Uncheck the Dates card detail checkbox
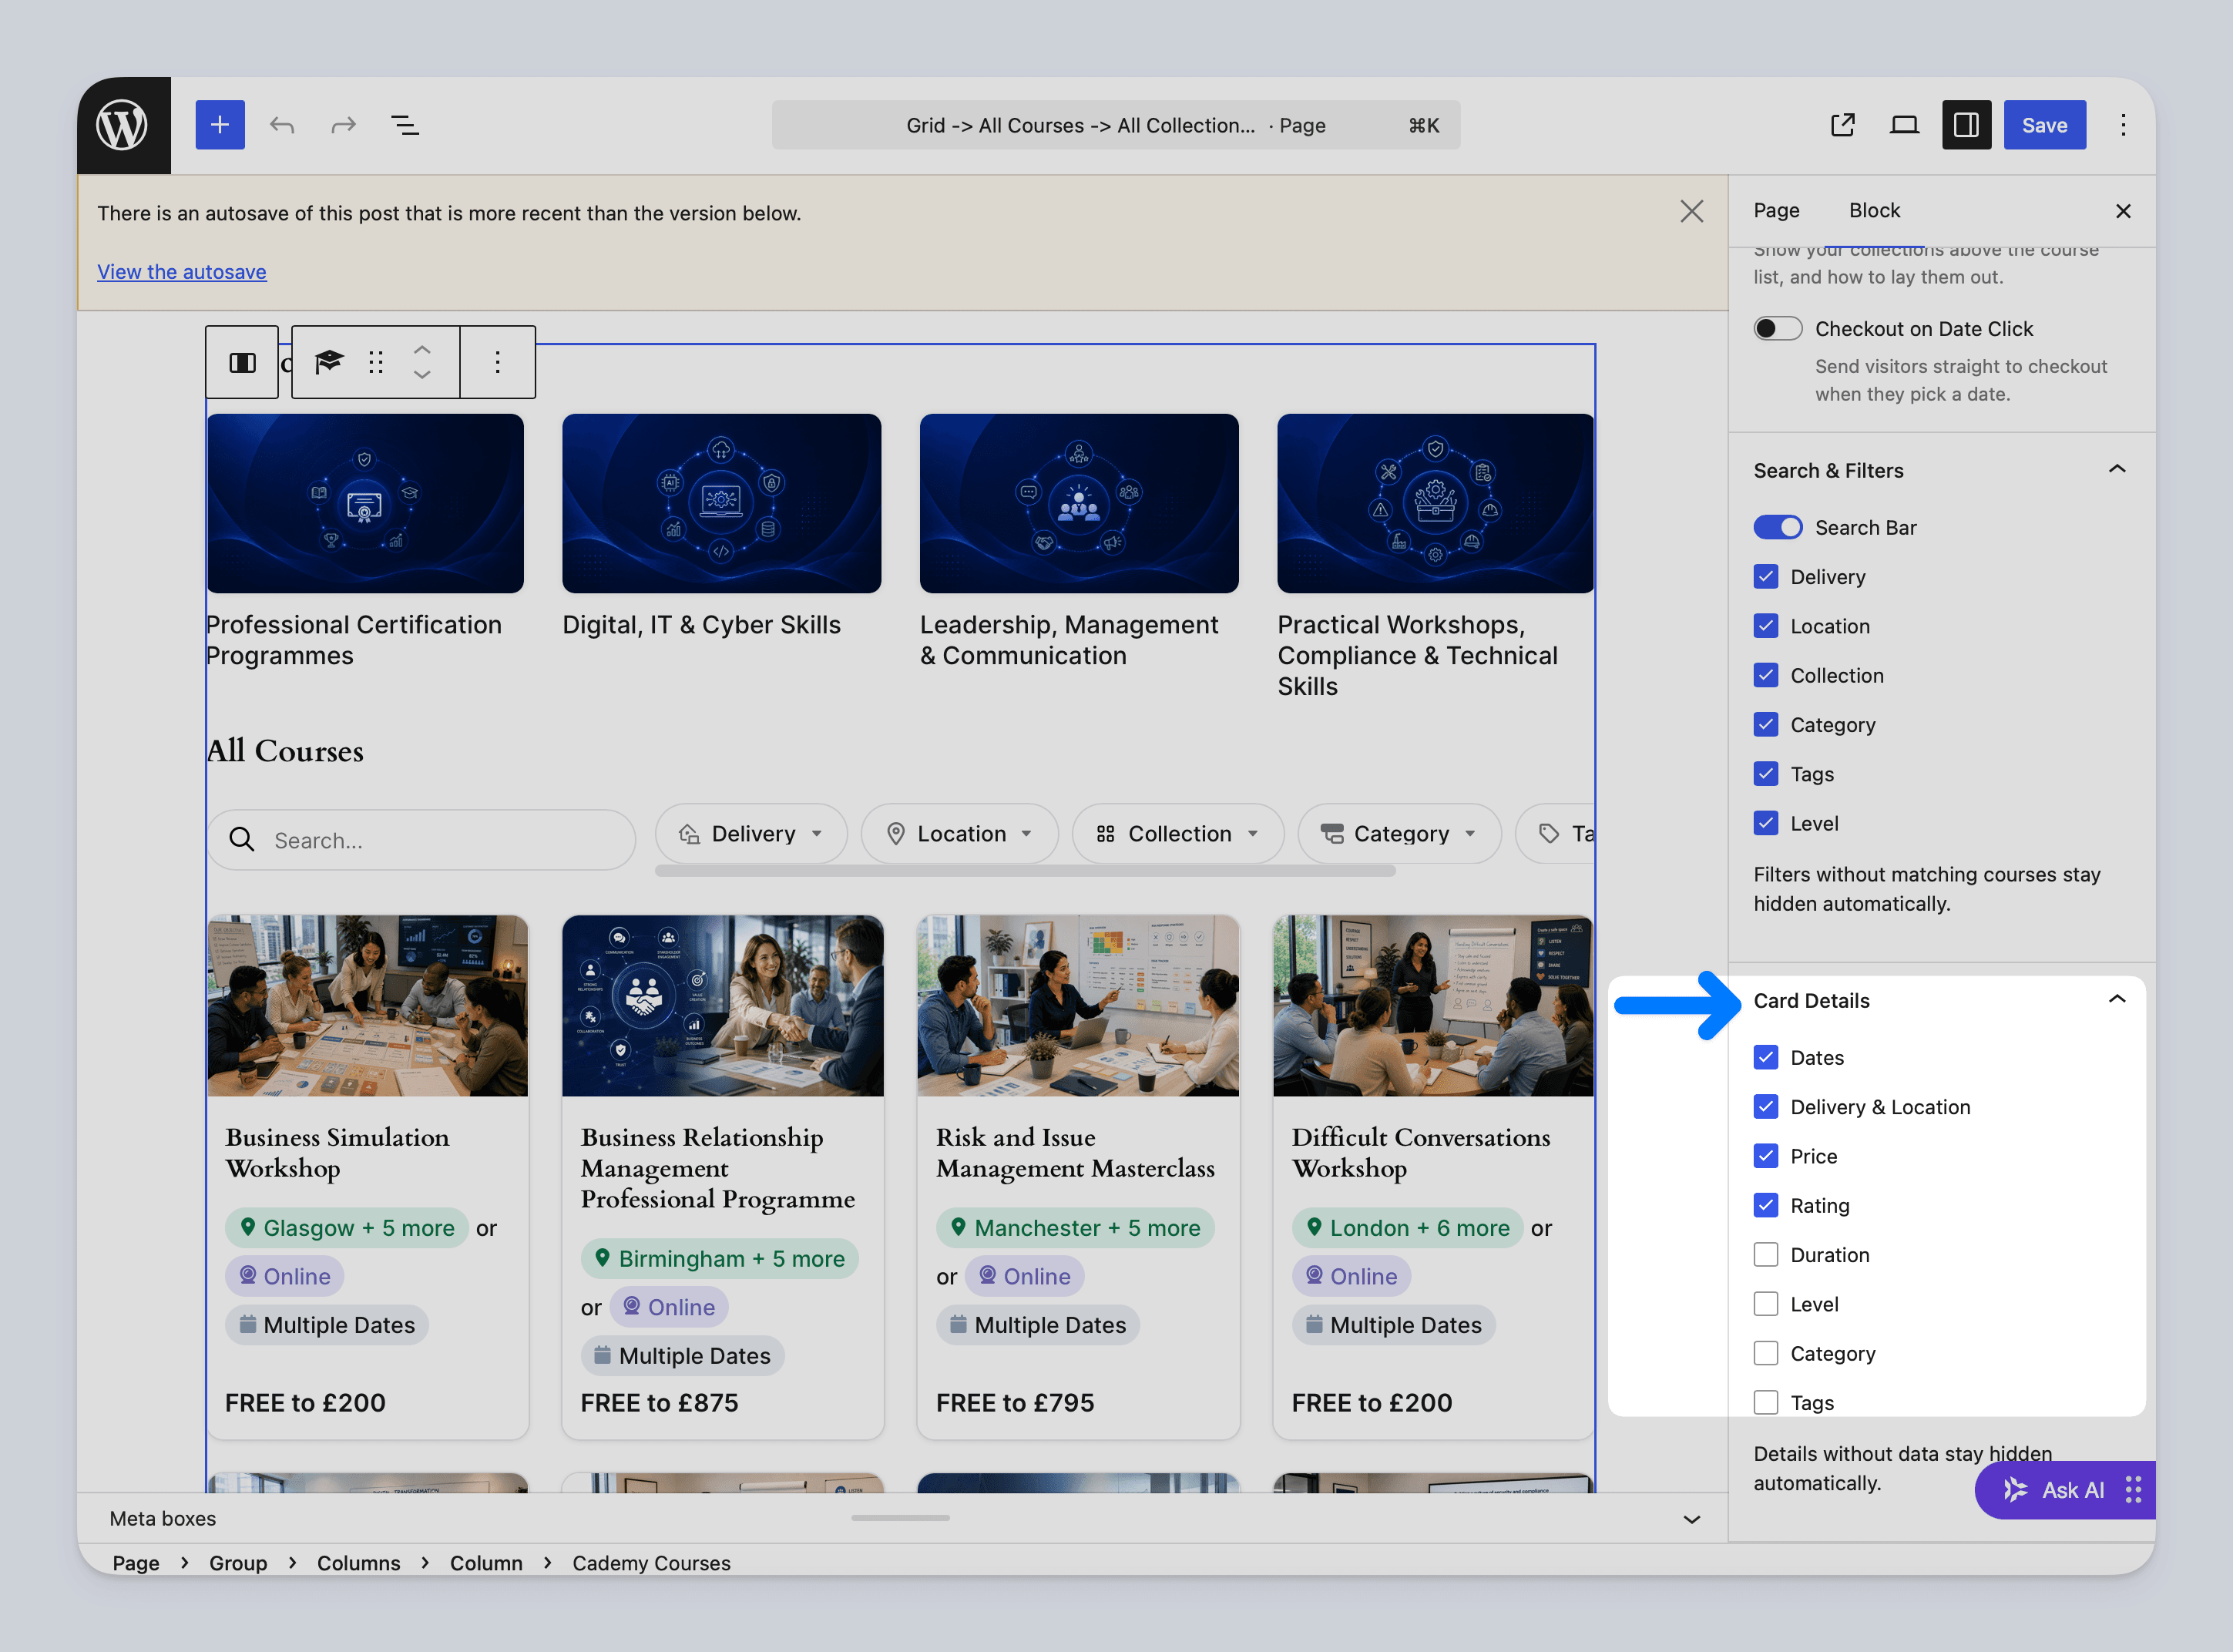Viewport: 2233px width, 1652px height. (x=1766, y=1057)
